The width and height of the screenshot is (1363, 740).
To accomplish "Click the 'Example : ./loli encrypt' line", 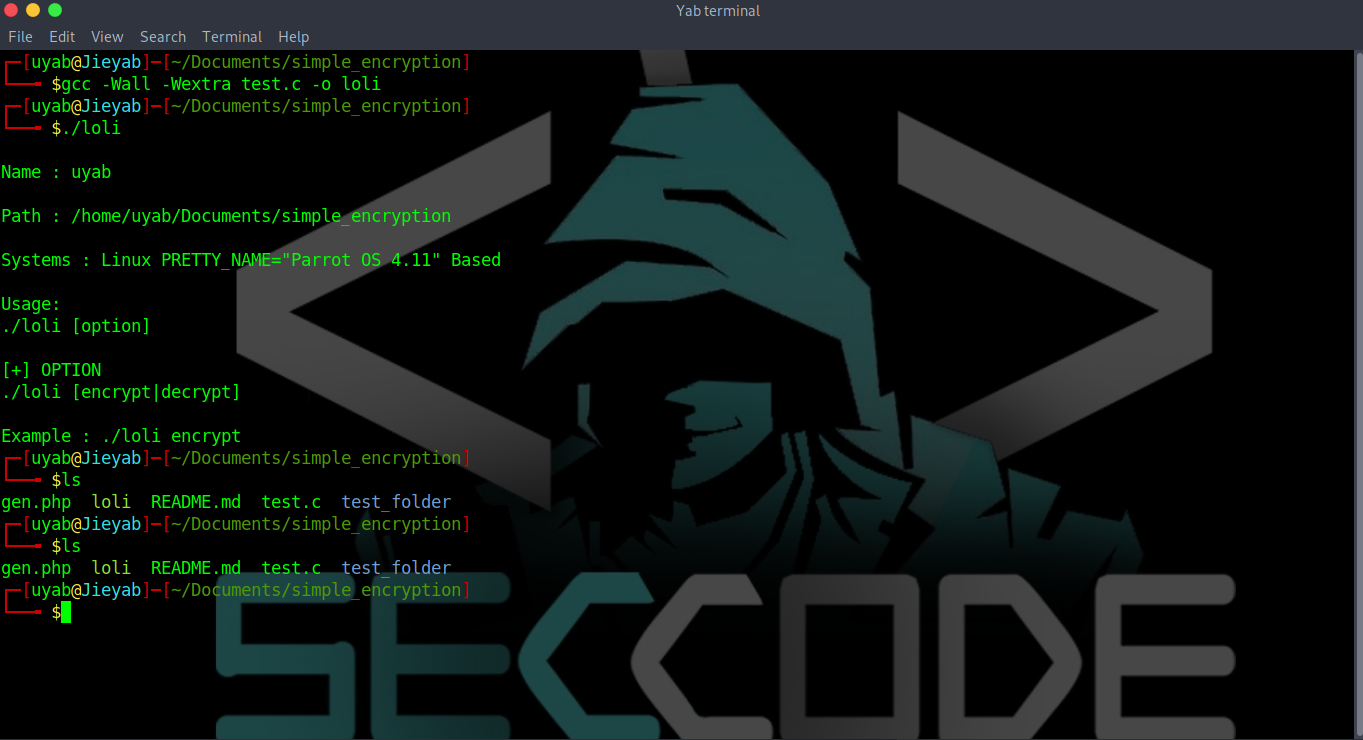I will 121,436.
